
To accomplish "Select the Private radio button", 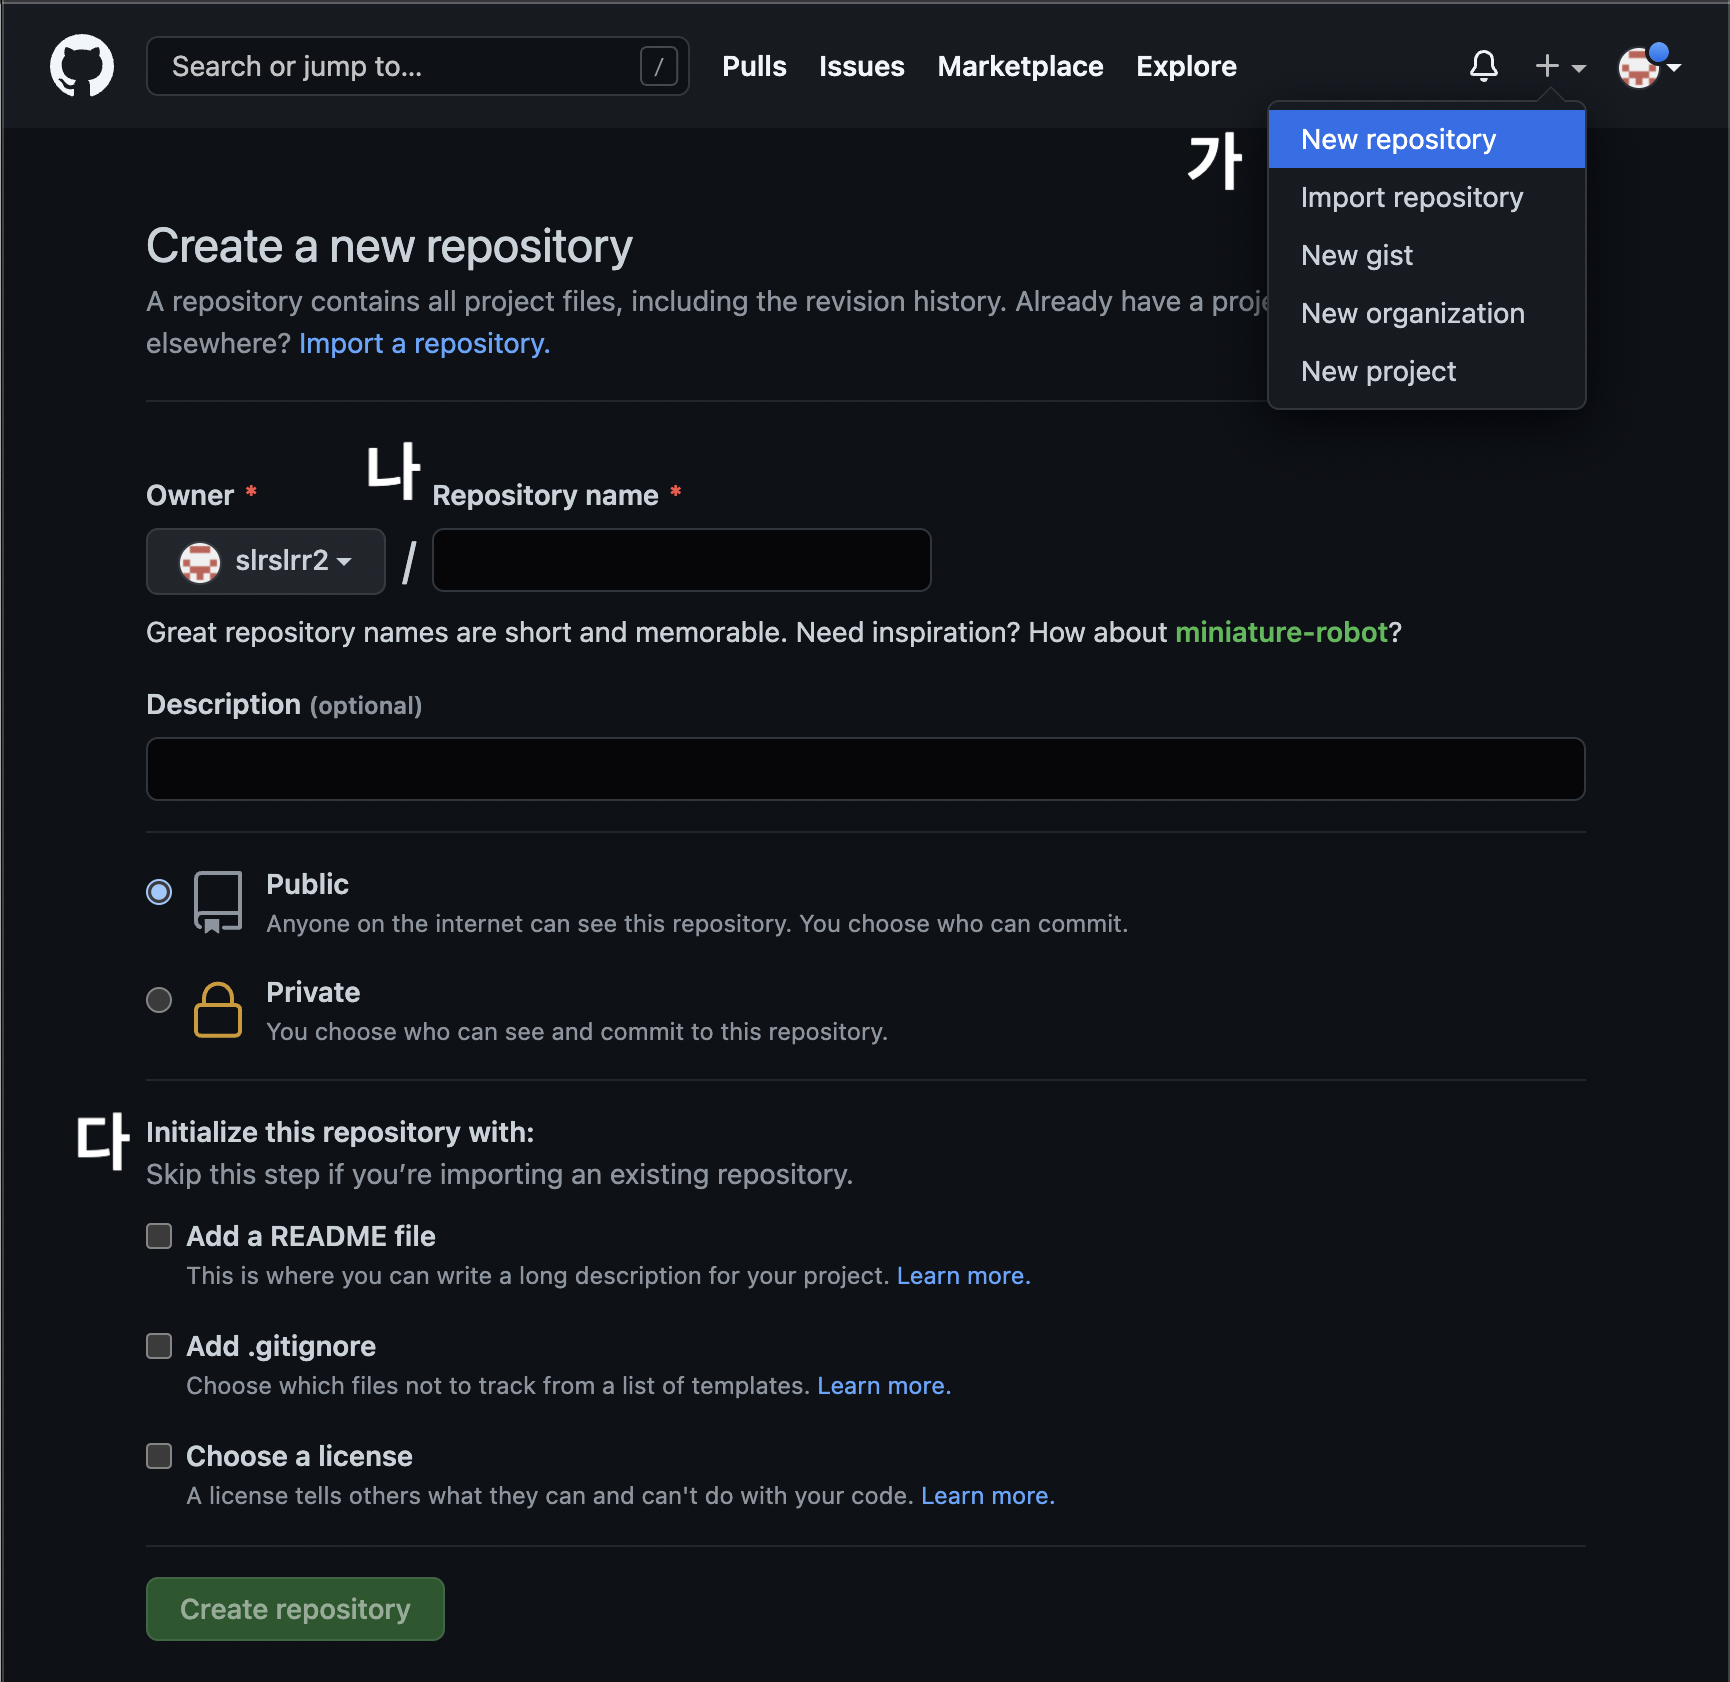I will pos(159,999).
